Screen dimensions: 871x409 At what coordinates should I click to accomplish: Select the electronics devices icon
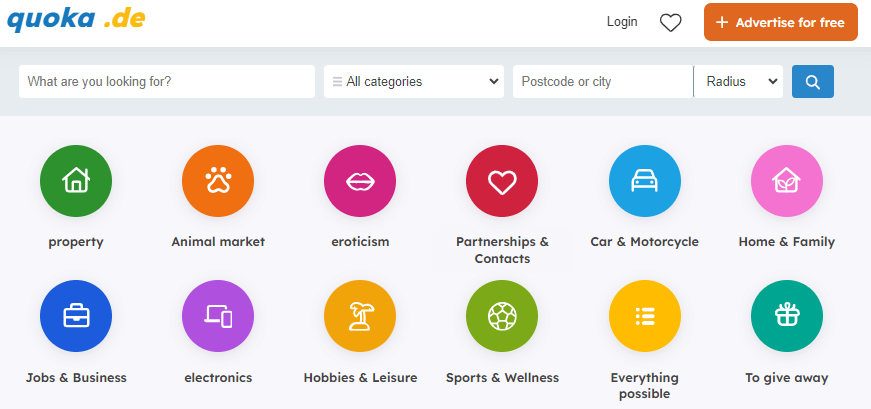[218, 316]
